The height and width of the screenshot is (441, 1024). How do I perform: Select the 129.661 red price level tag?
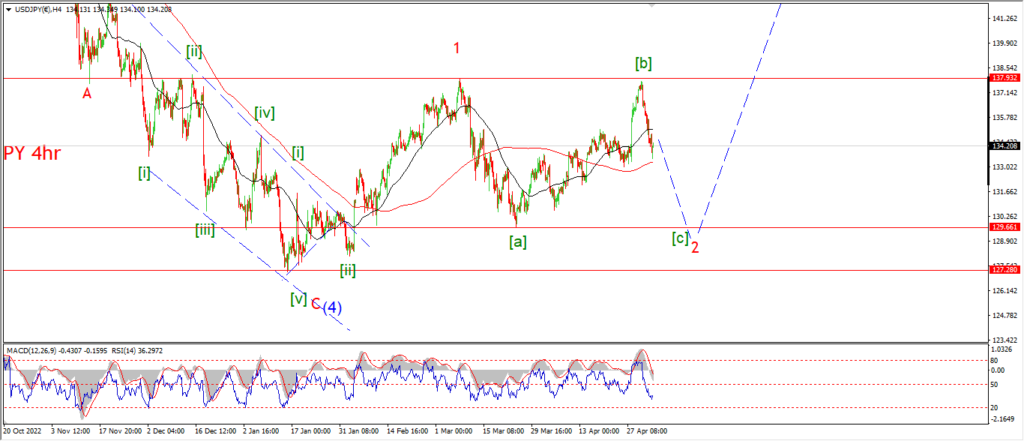[x=1003, y=227]
